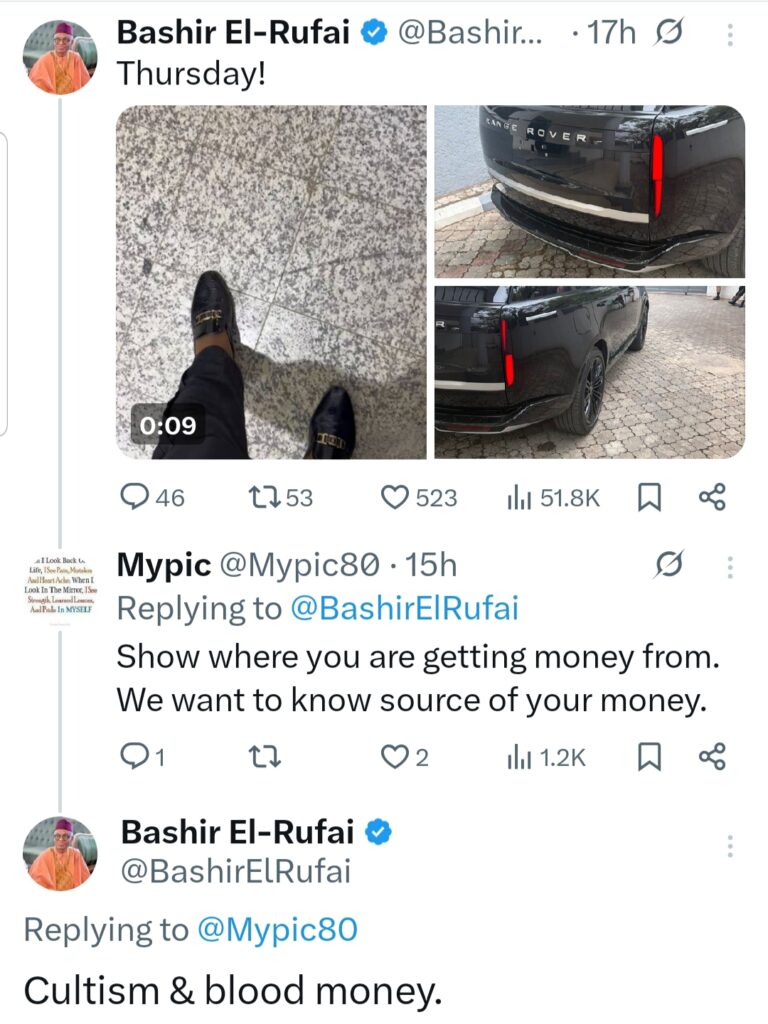Play the 0:09 shoe video
This screenshot has height=1024, width=768.
click(x=271, y=283)
